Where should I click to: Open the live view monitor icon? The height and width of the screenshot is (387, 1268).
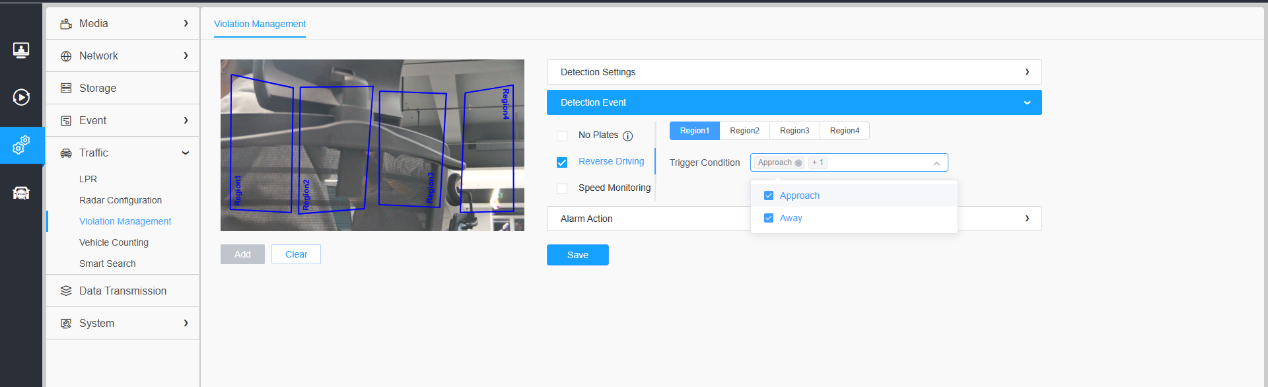tap(21, 49)
